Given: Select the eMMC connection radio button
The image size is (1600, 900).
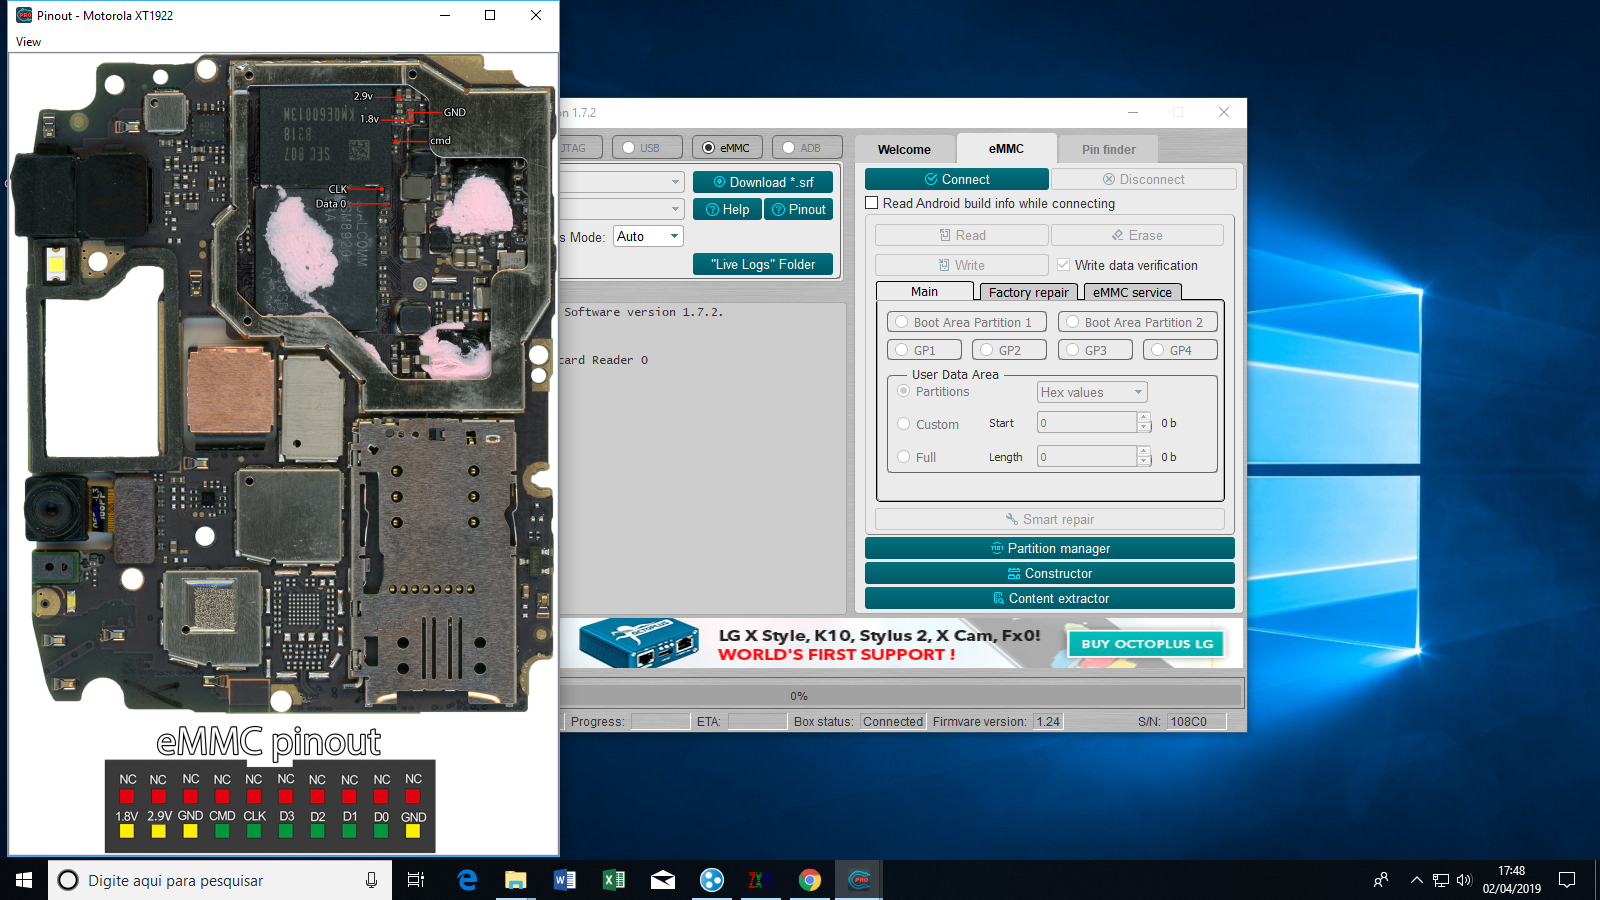Looking at the screenshot, I should (709, 148).
